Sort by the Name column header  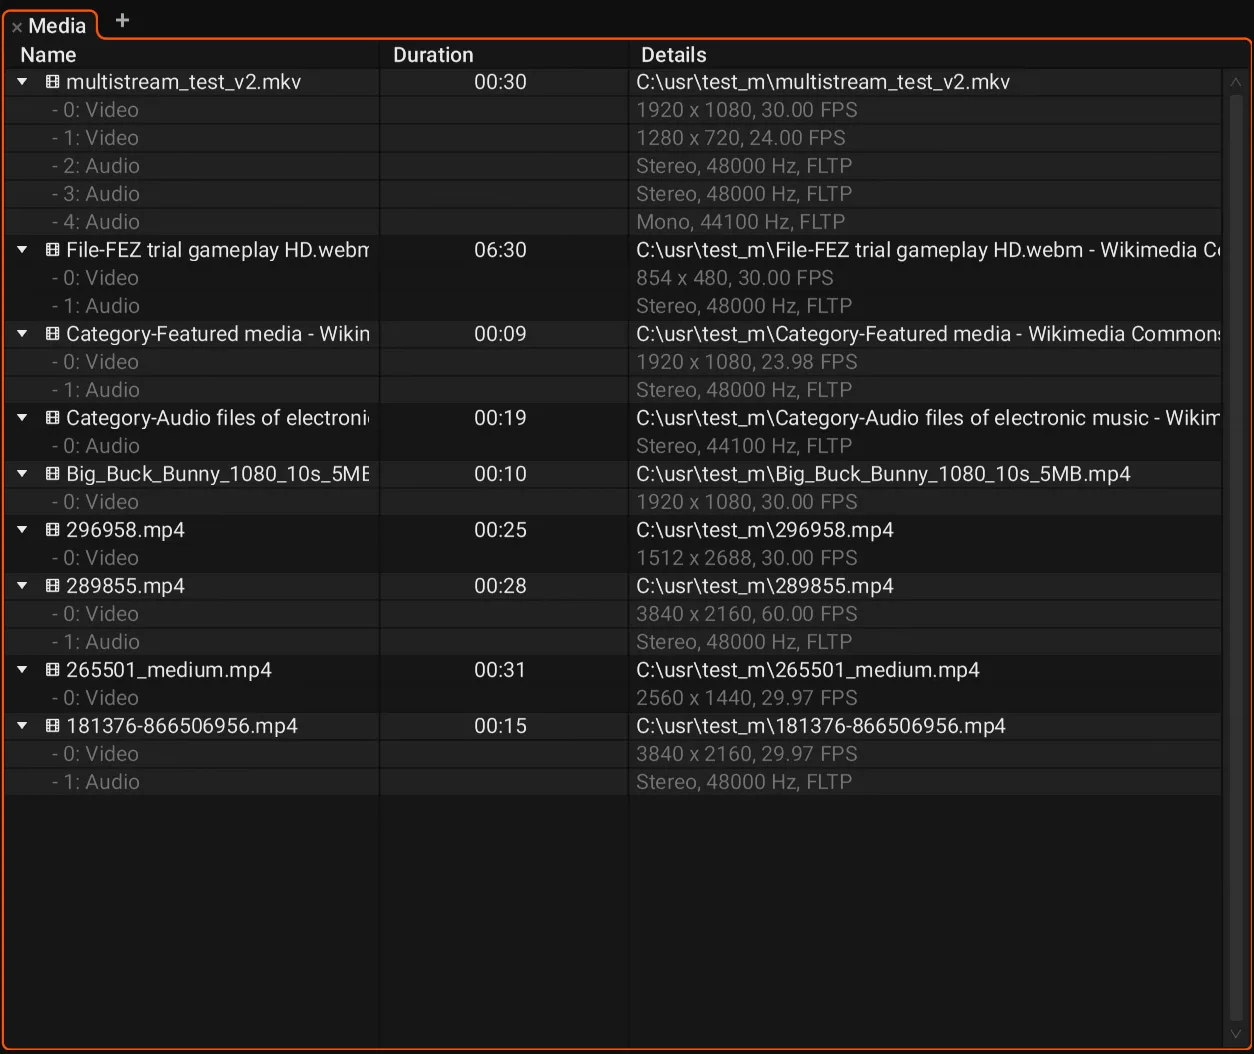coord(48,55)
